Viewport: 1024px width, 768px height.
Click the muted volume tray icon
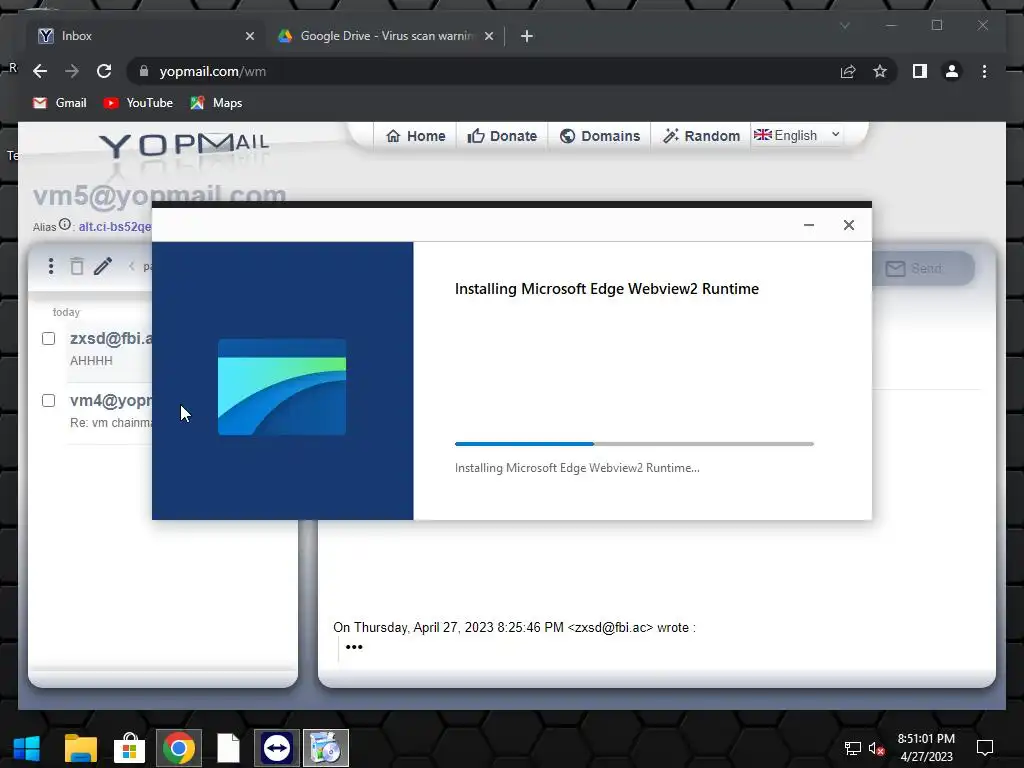tap(876, 748)
